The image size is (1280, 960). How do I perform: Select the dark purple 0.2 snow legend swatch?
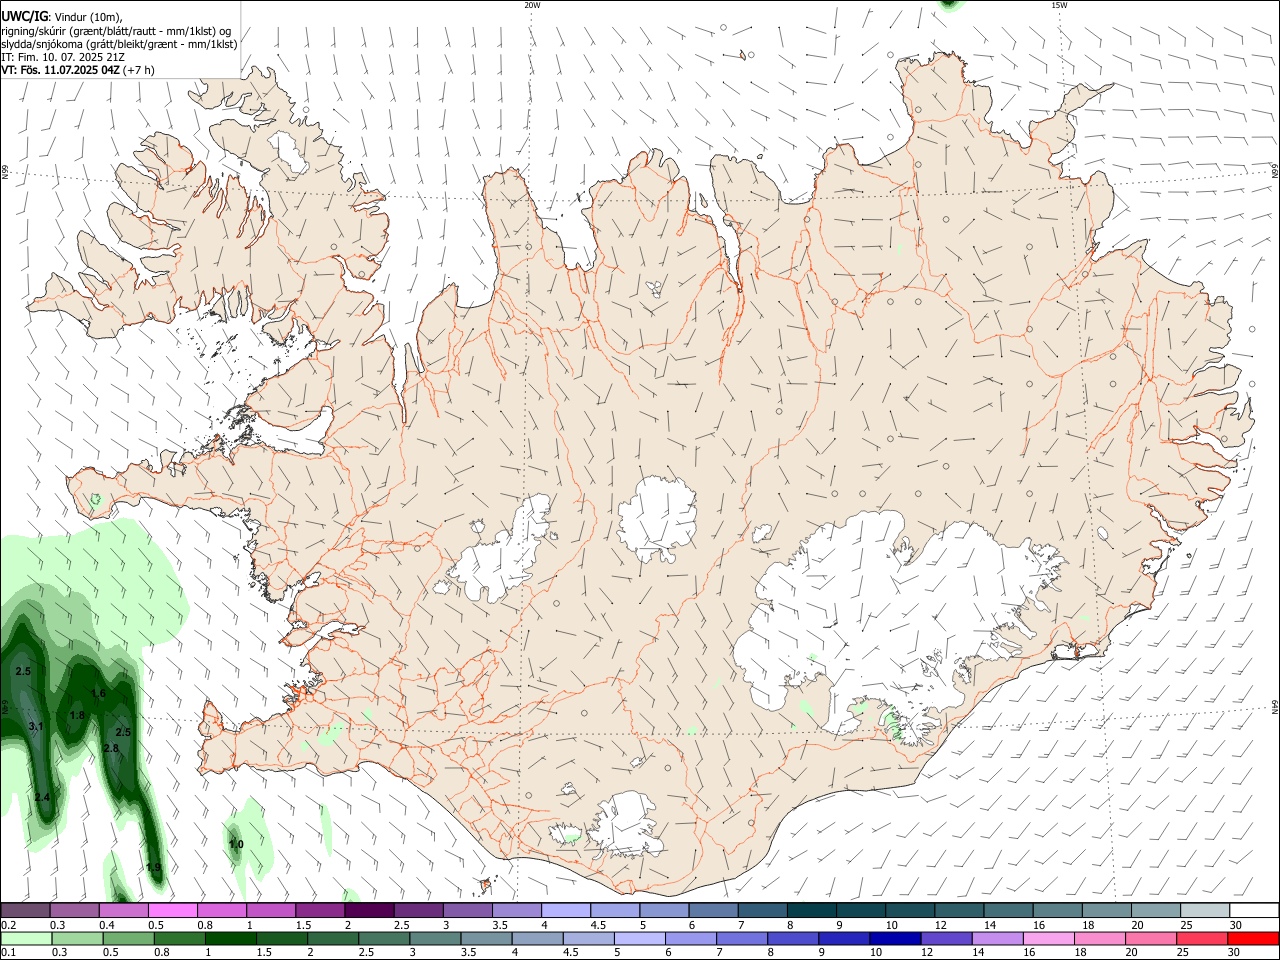point(25,911)
